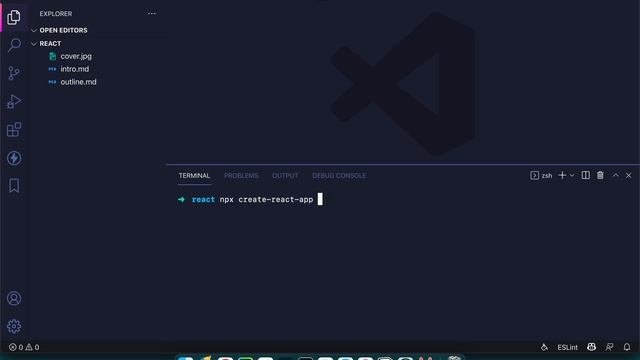Open outline.md file
Viewport: 640px width, 360px height.
78,82
